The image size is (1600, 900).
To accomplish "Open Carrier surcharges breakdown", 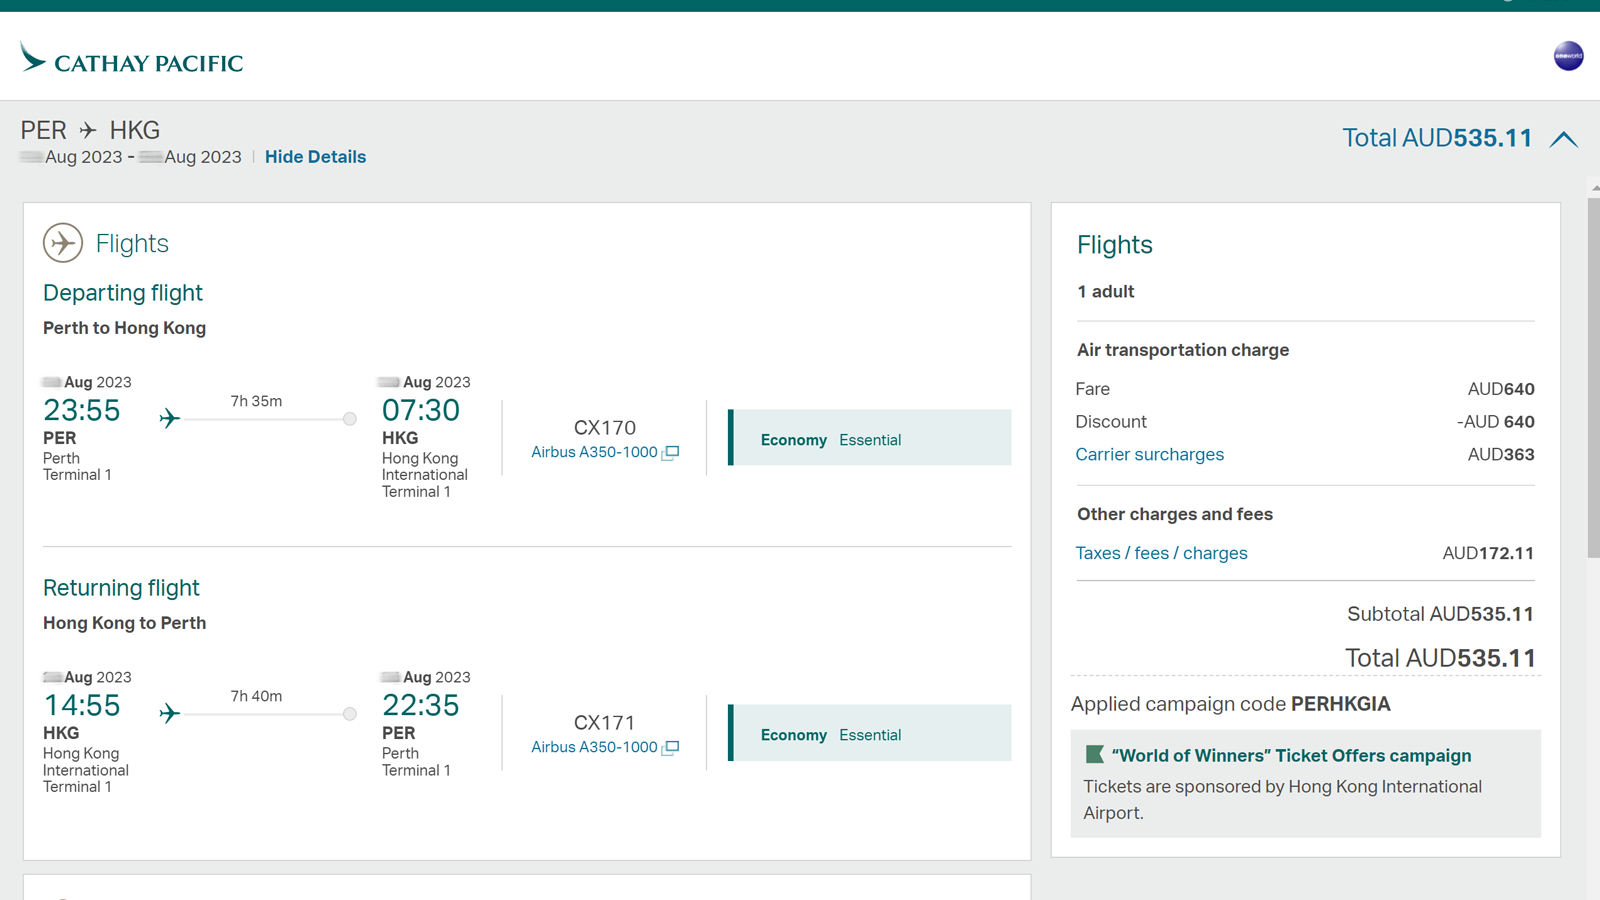I will tap(1149, 454).
